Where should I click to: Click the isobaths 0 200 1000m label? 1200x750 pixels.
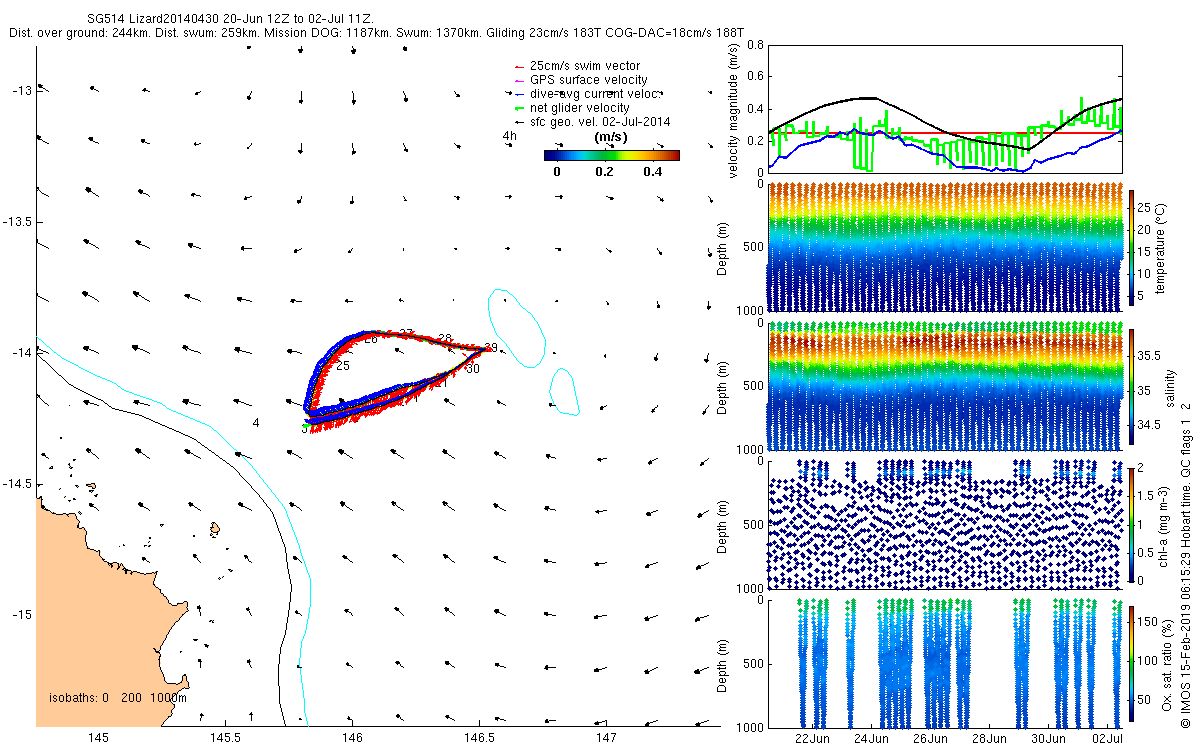point(118,698)
